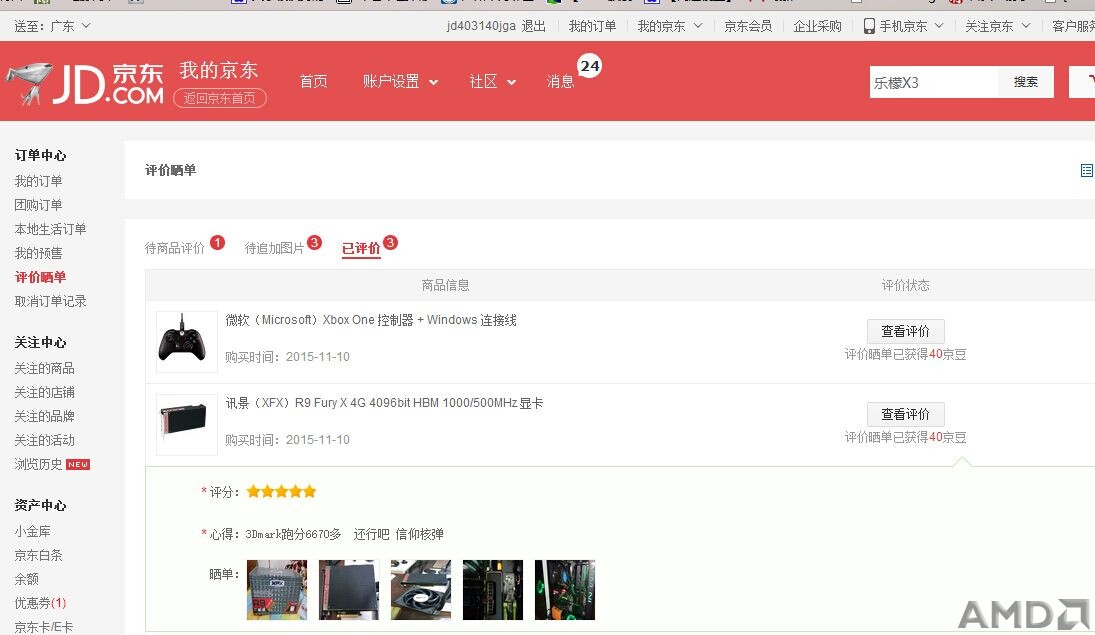The height and width of the screenshot is (635, 1095).
Task: Open 消息 in the navigation bar
Action: [x=560, y=82]
